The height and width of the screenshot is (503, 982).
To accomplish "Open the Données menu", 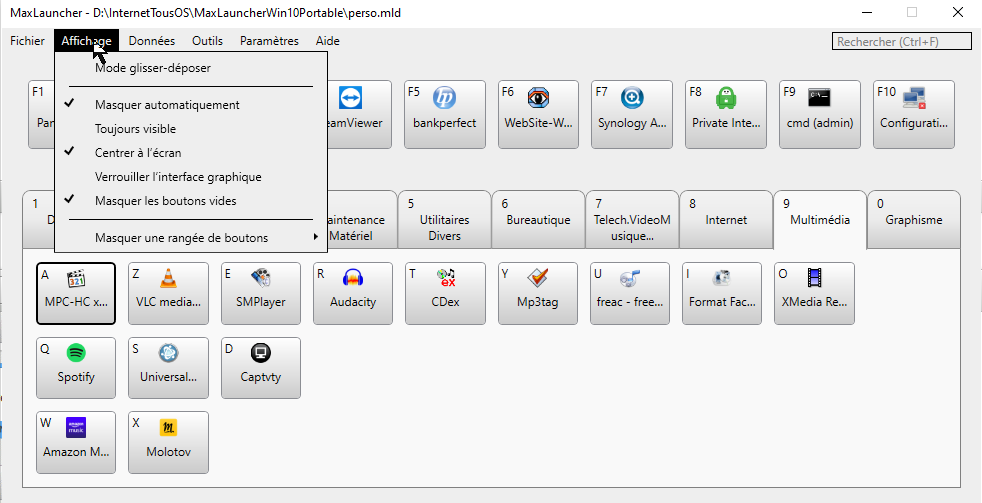I will (152, 41).
